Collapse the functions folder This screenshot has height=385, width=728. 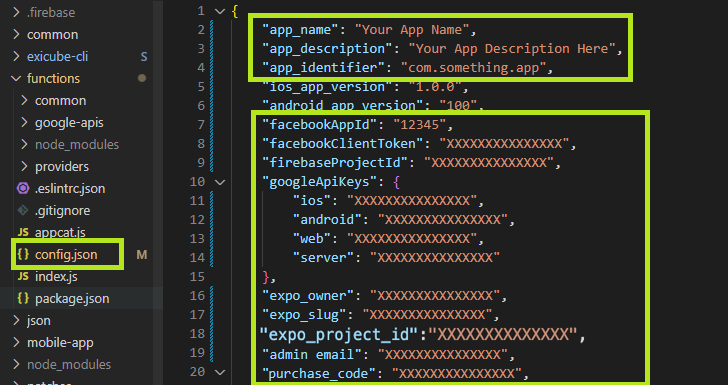coord(17,78)
